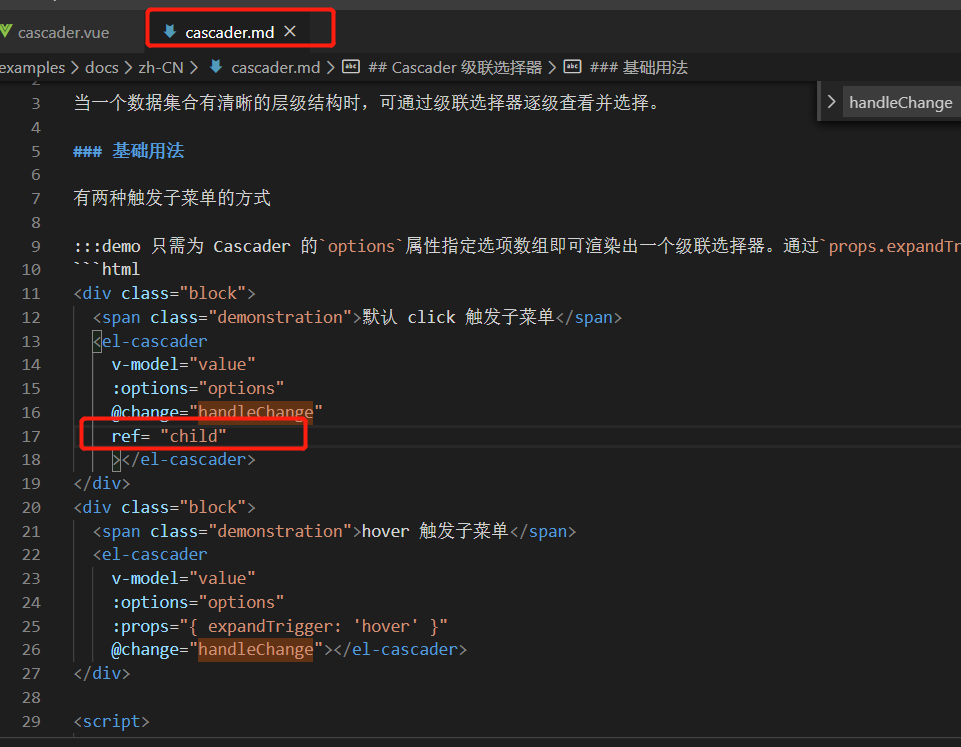Click line number 3 in the gutter
Image resolution: width=961 pixels, height=747 pixels.
coord(36,104)
